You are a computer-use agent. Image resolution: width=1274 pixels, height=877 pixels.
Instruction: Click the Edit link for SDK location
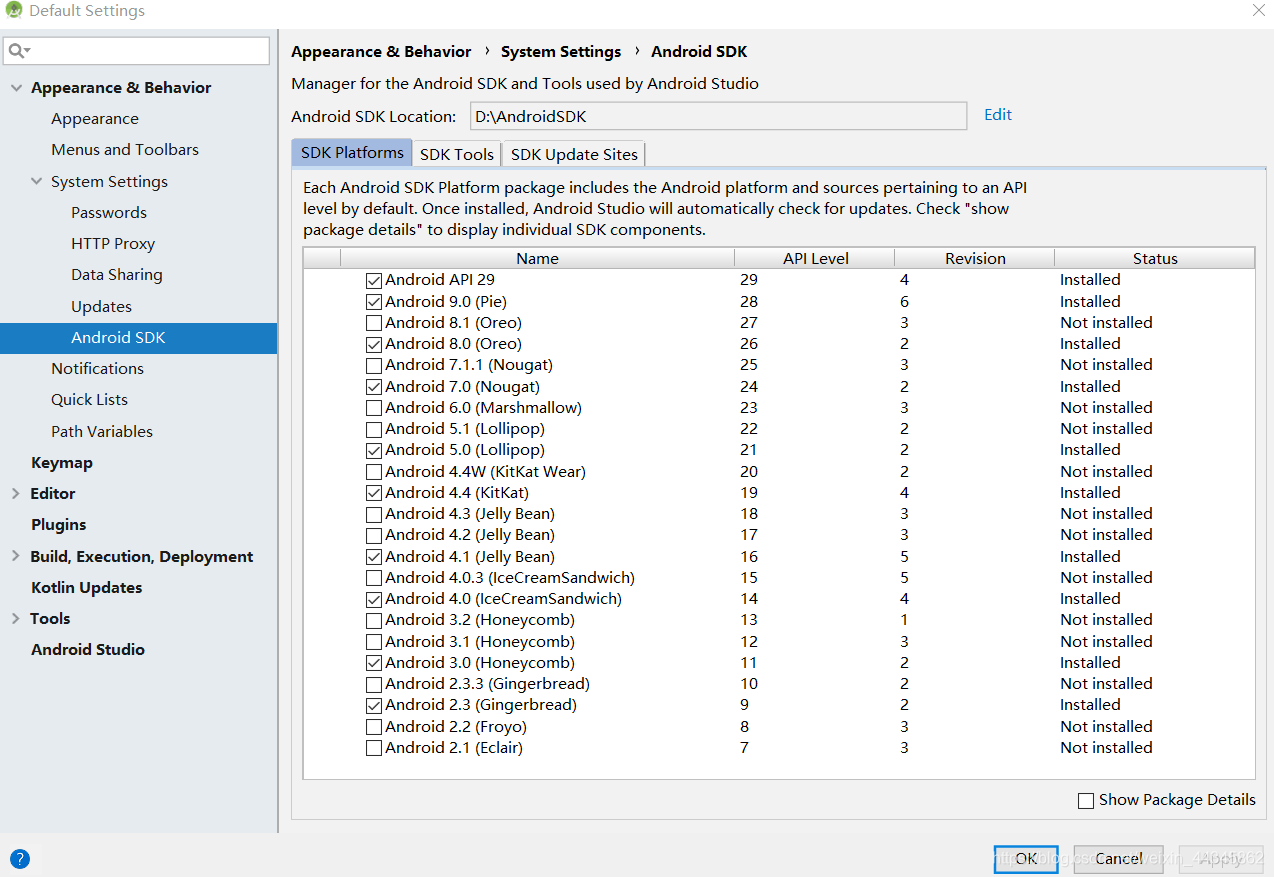(x=998, y=115)
